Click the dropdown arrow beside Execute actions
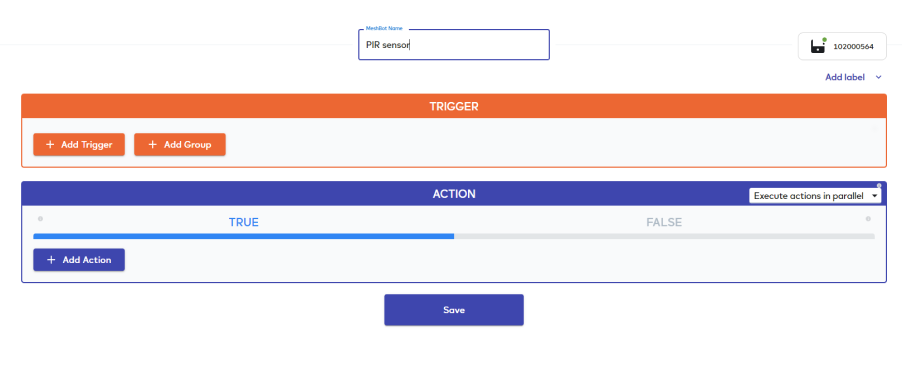 coord(875,196)
